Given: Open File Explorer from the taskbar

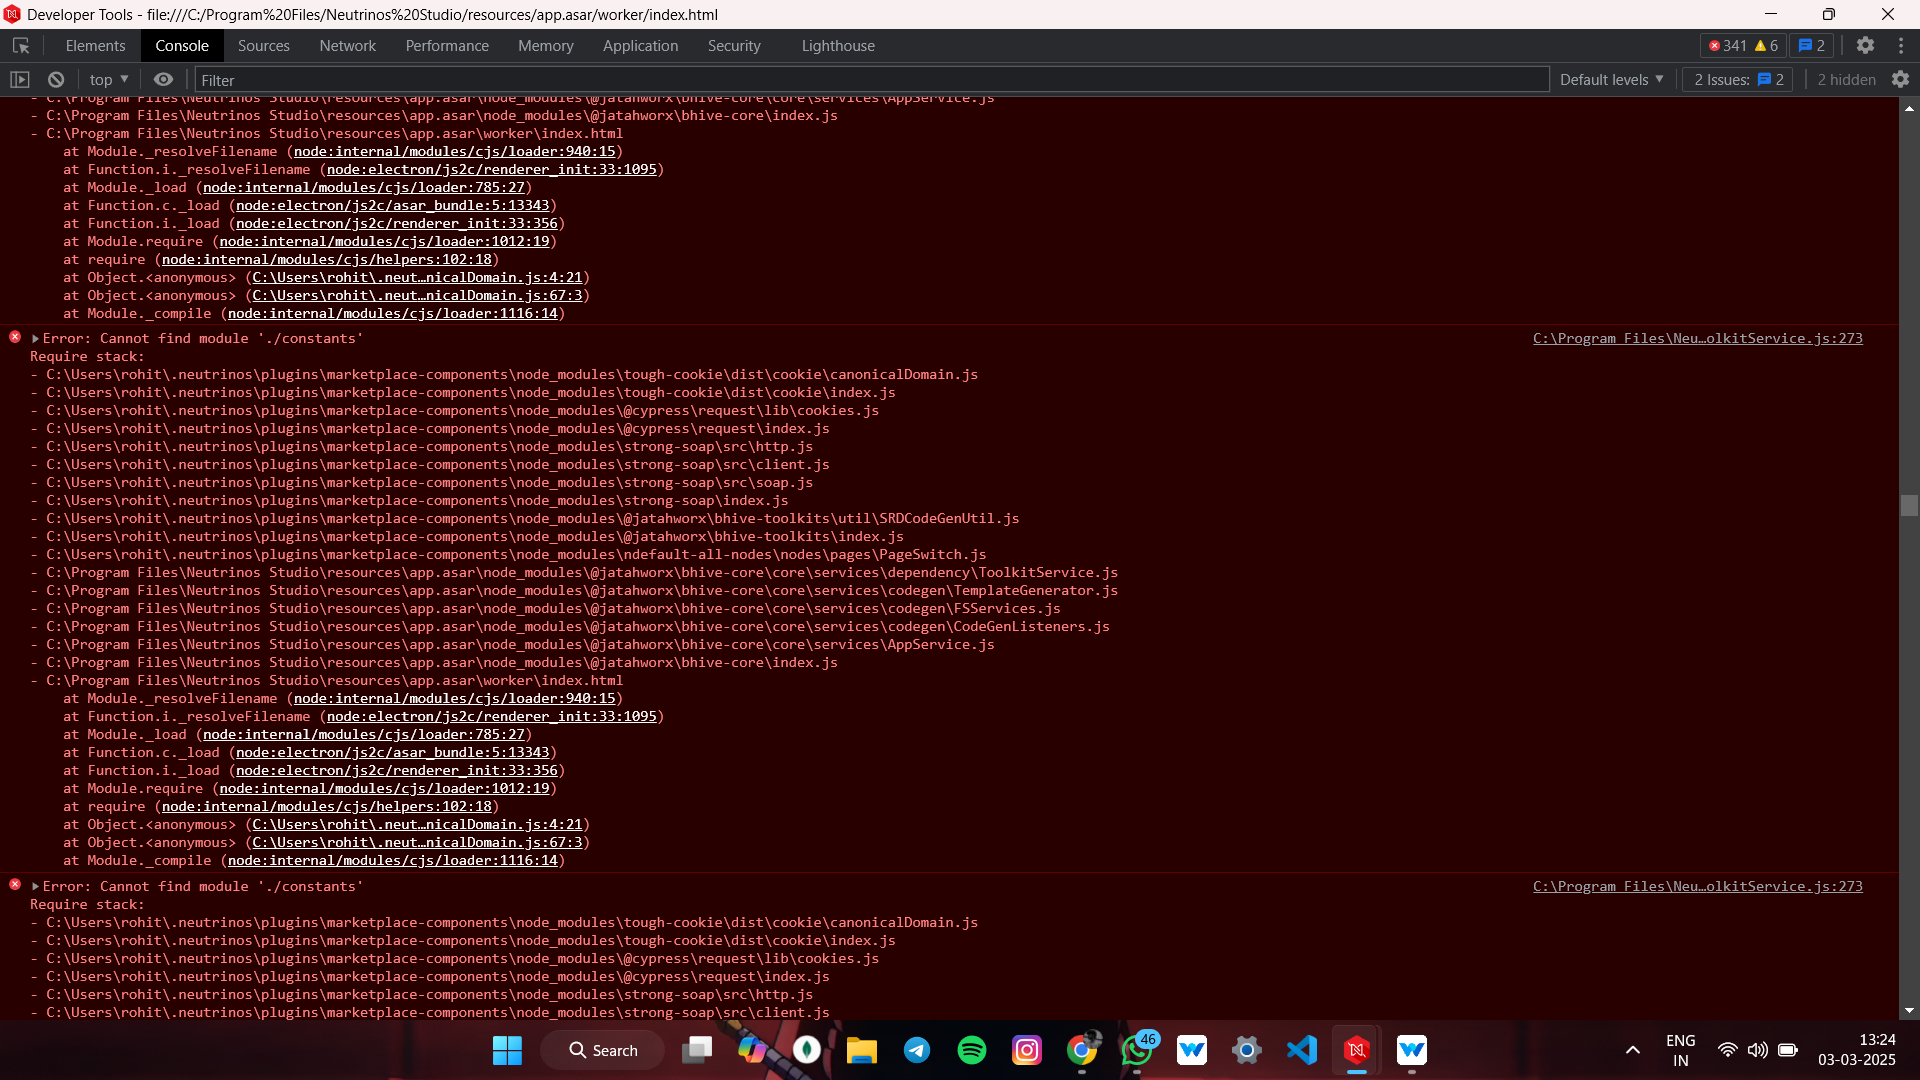Looking at the screenshot, I should pyautogui.click(x=862, y=1050).
